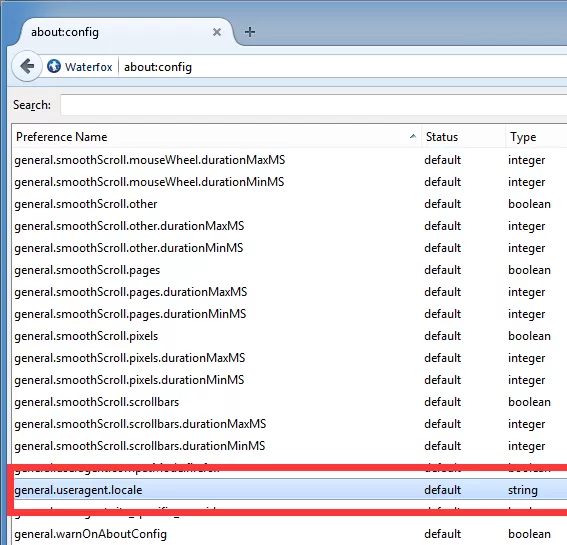Select general.smoothScroll.pixels preference
Screen dimensions: 567x545
pos(290,336)
